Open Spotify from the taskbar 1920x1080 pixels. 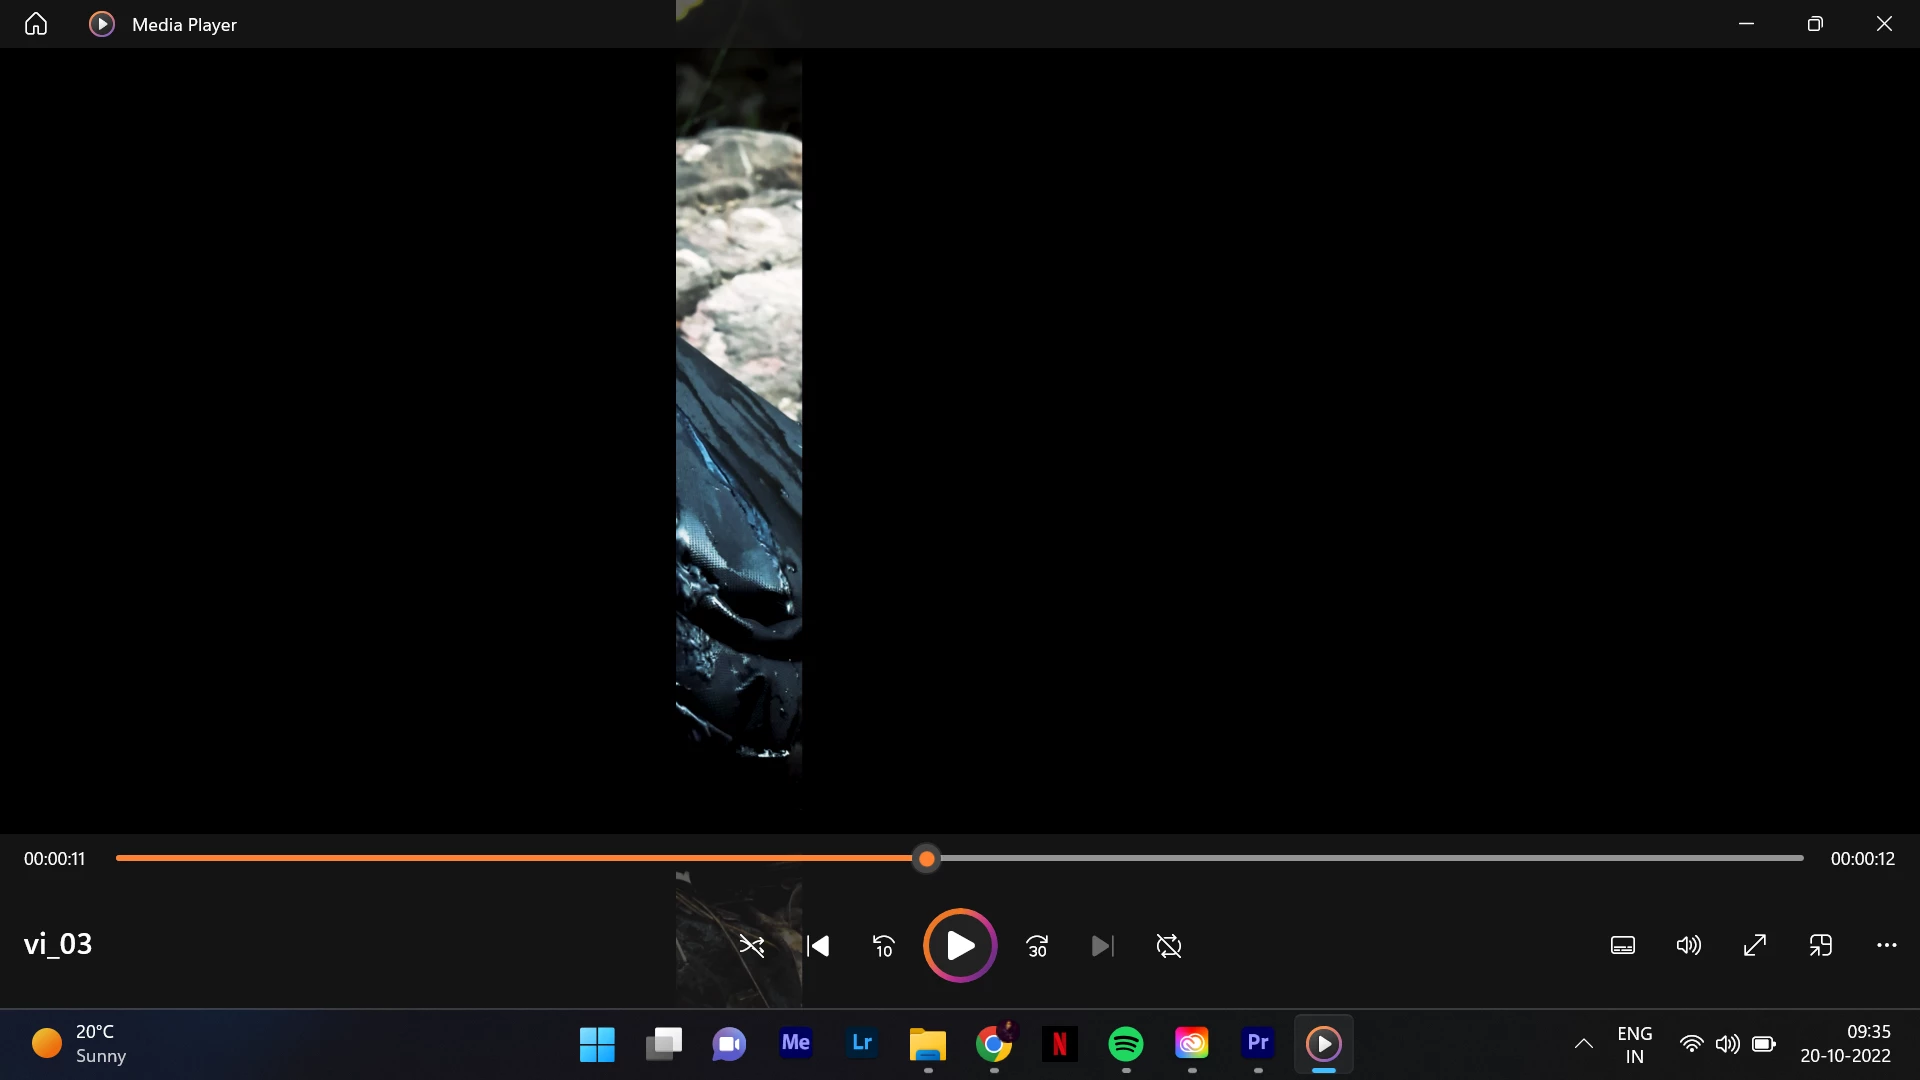click(1126, 1044)
